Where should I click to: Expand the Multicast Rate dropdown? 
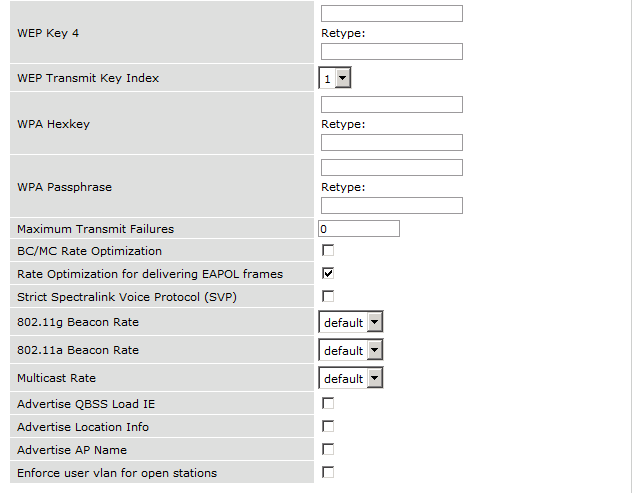click(x=351, y=378)
